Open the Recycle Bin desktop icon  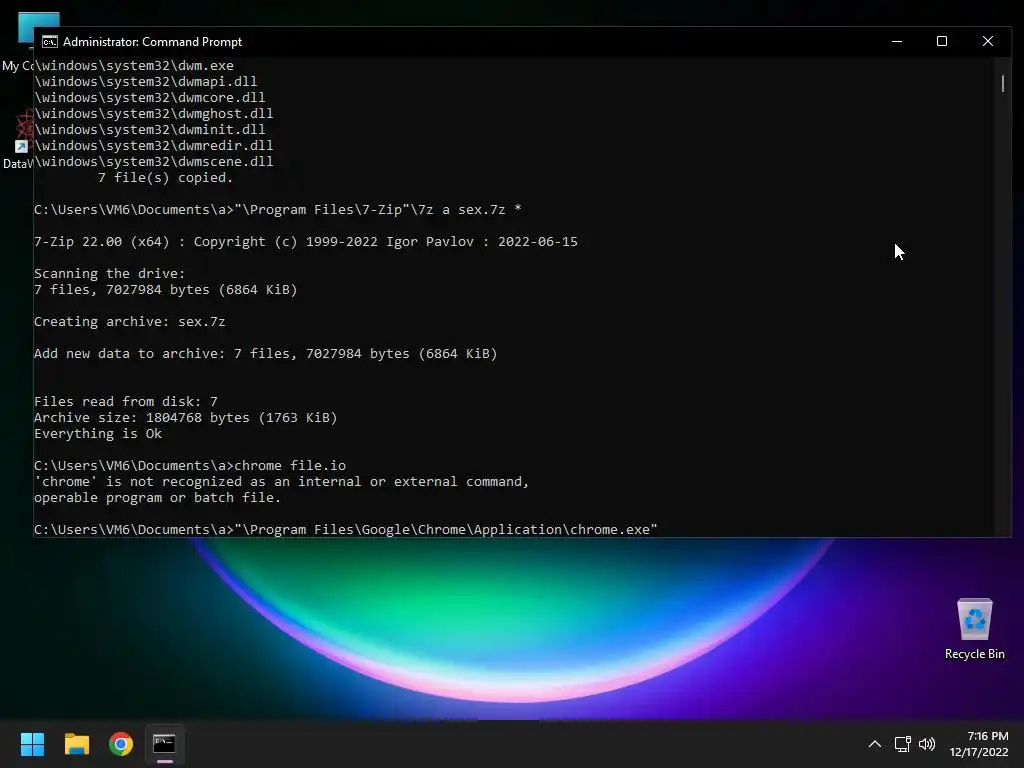click(x=974, y=630)
